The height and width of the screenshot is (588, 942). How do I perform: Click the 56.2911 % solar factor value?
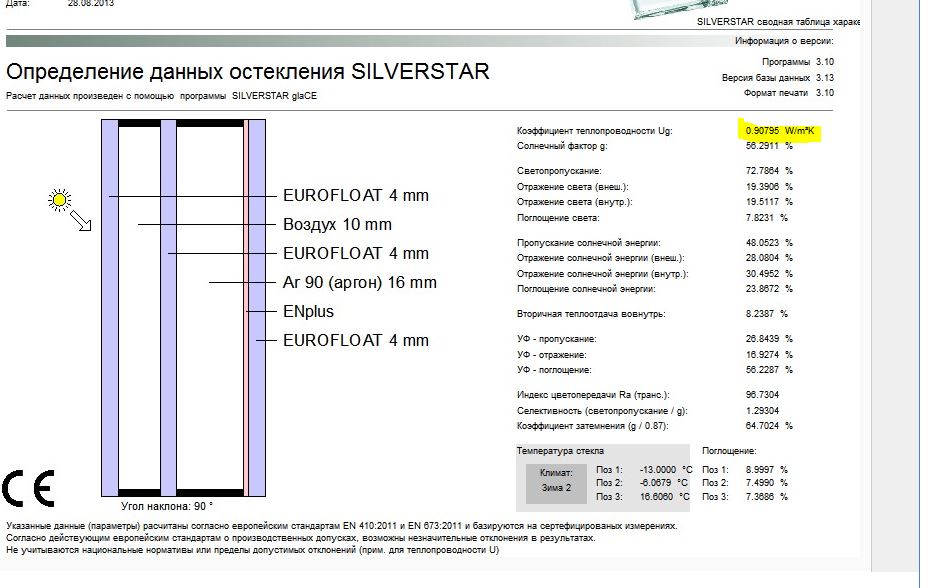click(x=769, y=146)
